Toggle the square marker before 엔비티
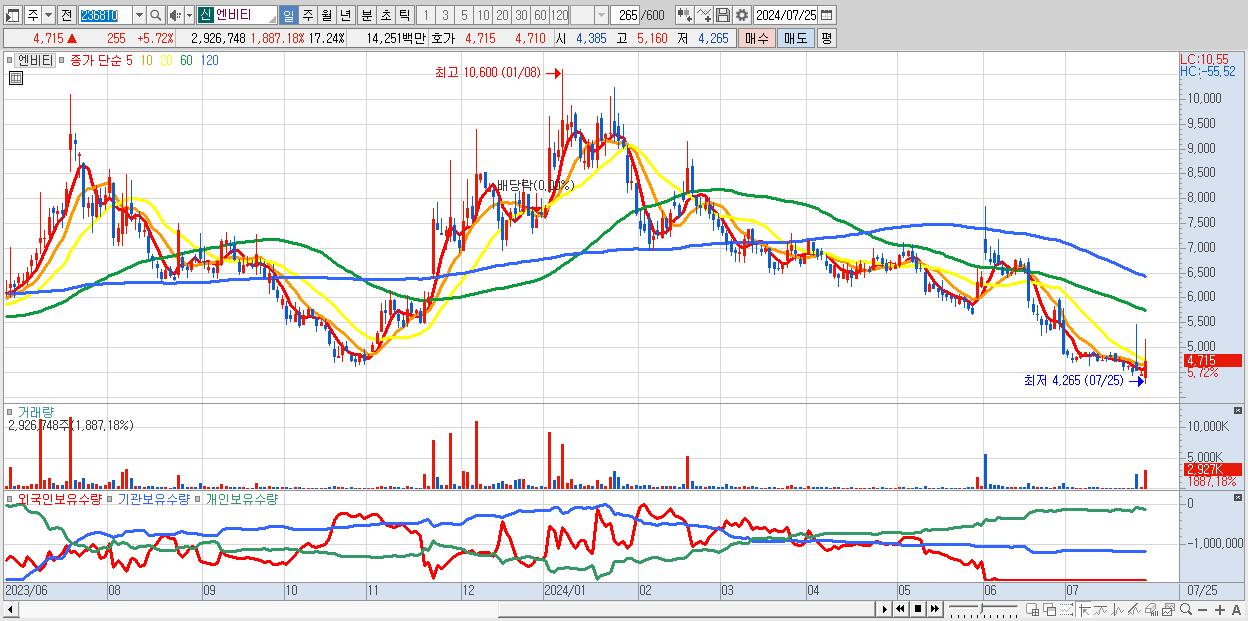The width and height of the screenshot is (1248, 621). (9, 60)
